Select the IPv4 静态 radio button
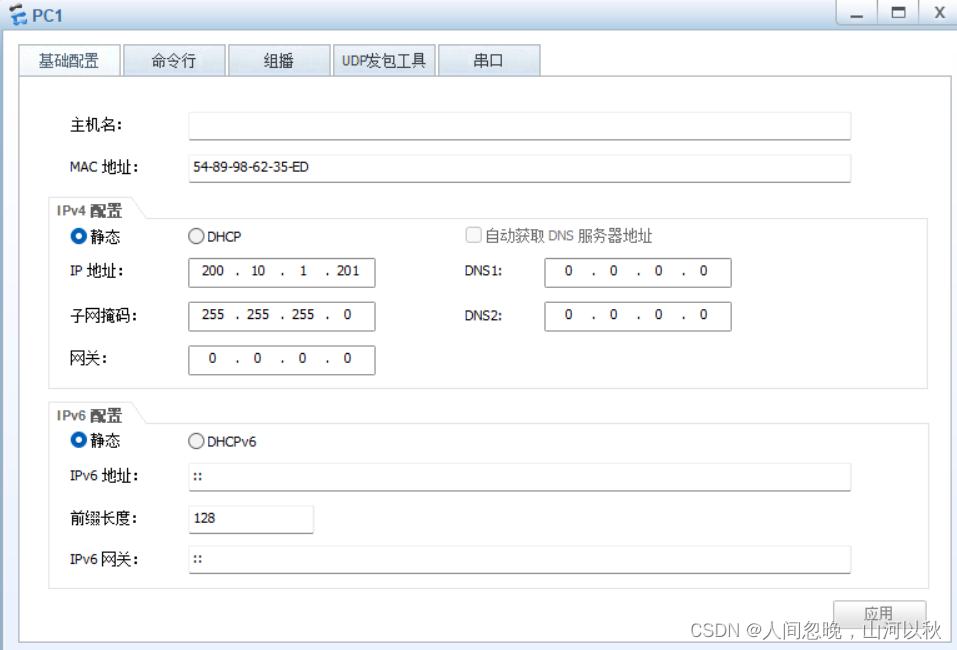 78,236
